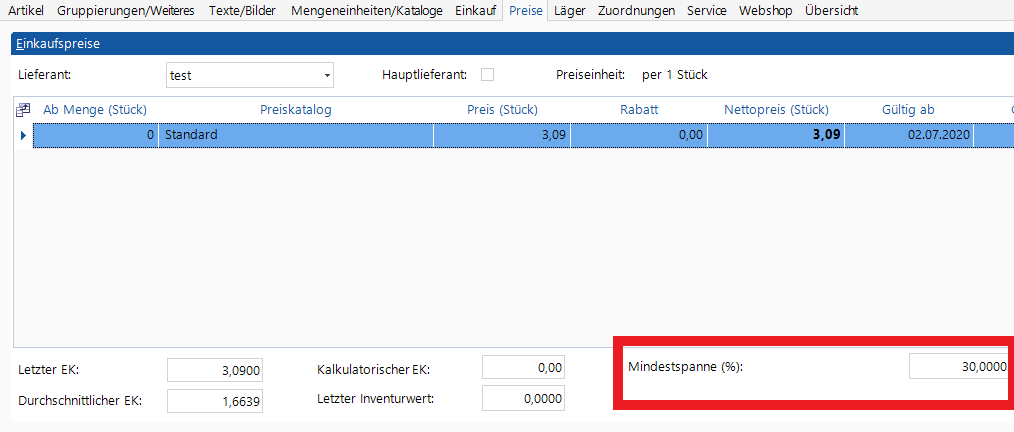Open the Zuordnungen tab
Image resolution: width=1014 pixels, height=432 pixels.
click(x=636, y=11)
